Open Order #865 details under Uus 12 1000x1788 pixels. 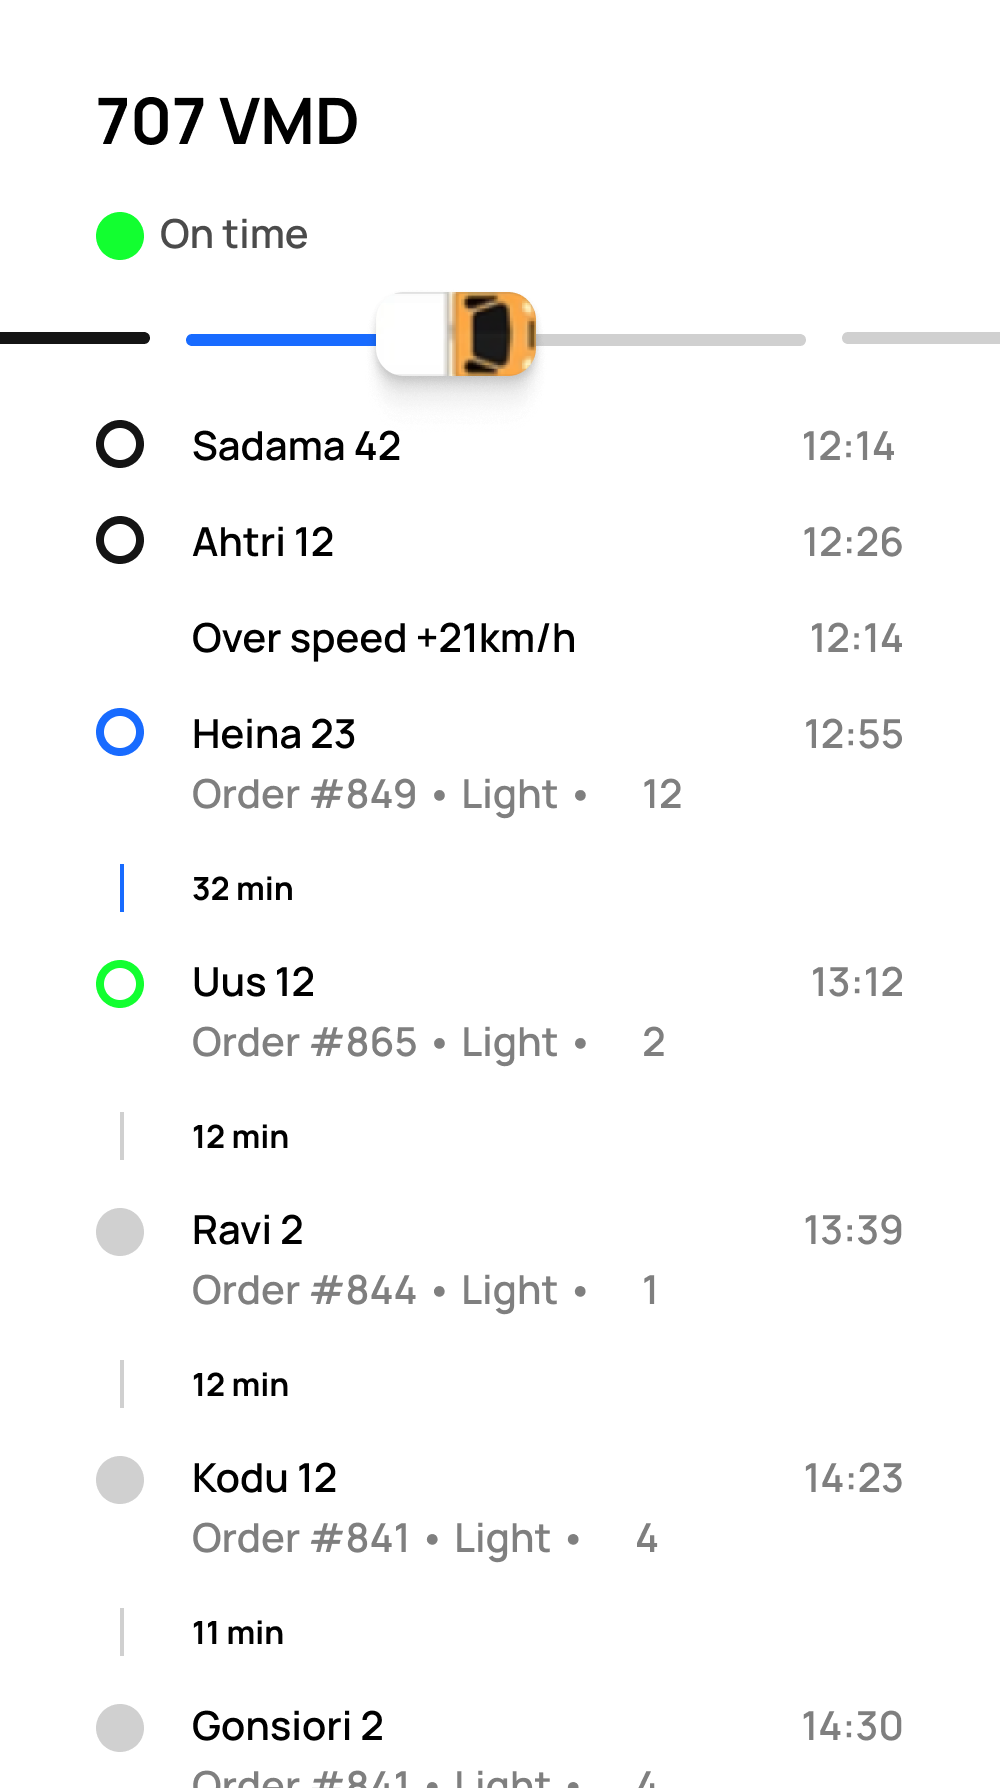click(304, 1043)
